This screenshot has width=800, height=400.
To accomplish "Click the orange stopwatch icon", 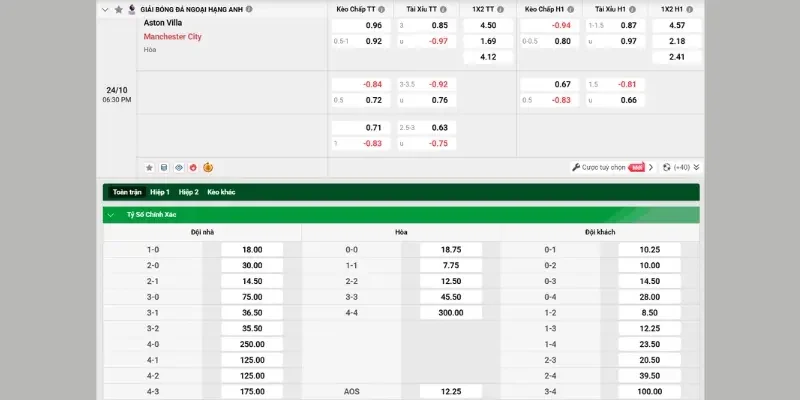I will pos(208,167).
